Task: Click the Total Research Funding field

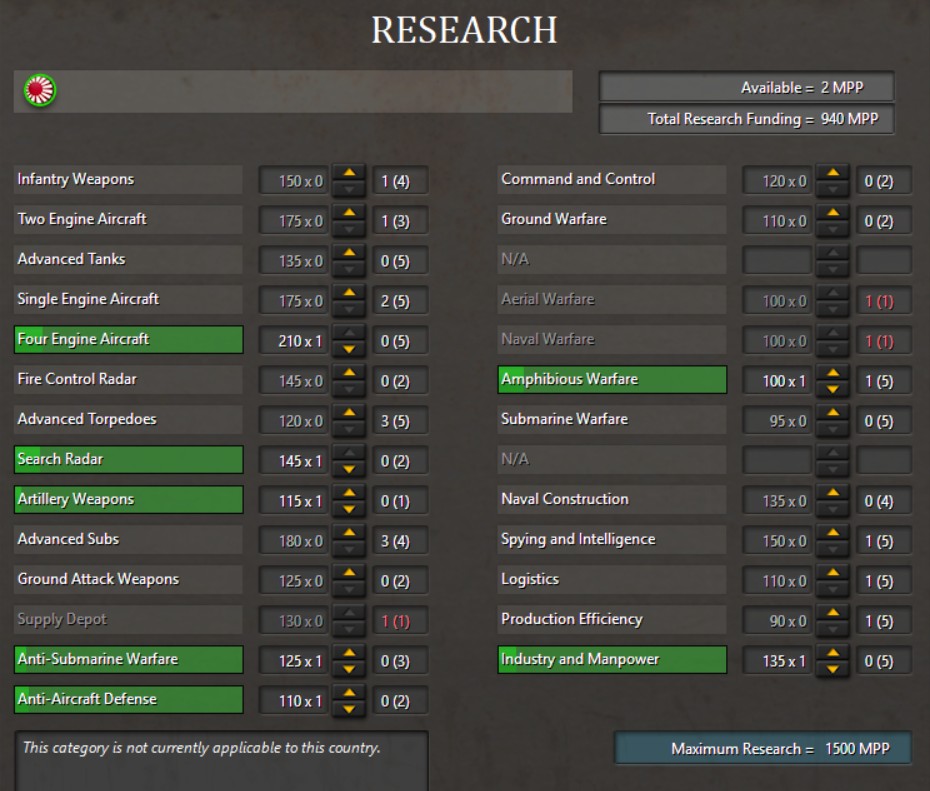Action: (x=746, y=119)
